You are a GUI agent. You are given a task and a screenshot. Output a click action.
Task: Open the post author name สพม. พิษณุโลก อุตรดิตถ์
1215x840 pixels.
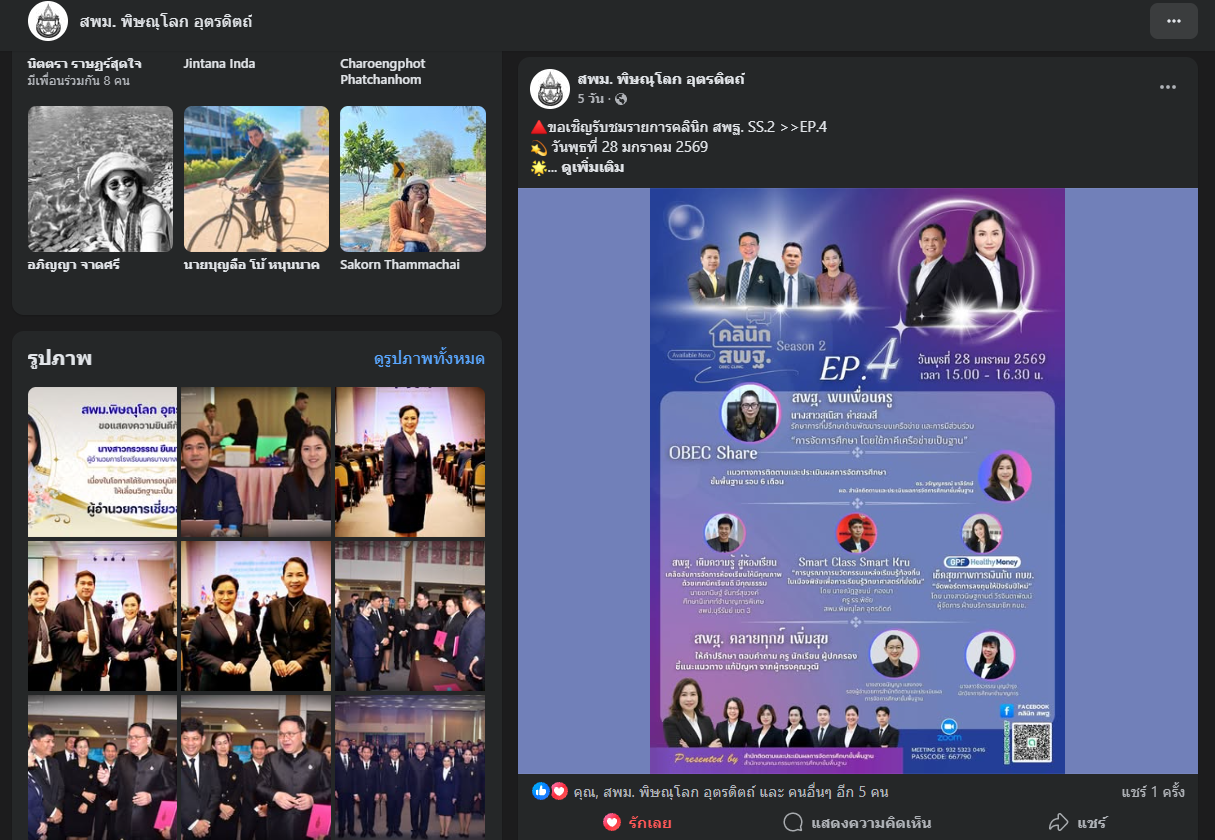click(x=661, y=79)
